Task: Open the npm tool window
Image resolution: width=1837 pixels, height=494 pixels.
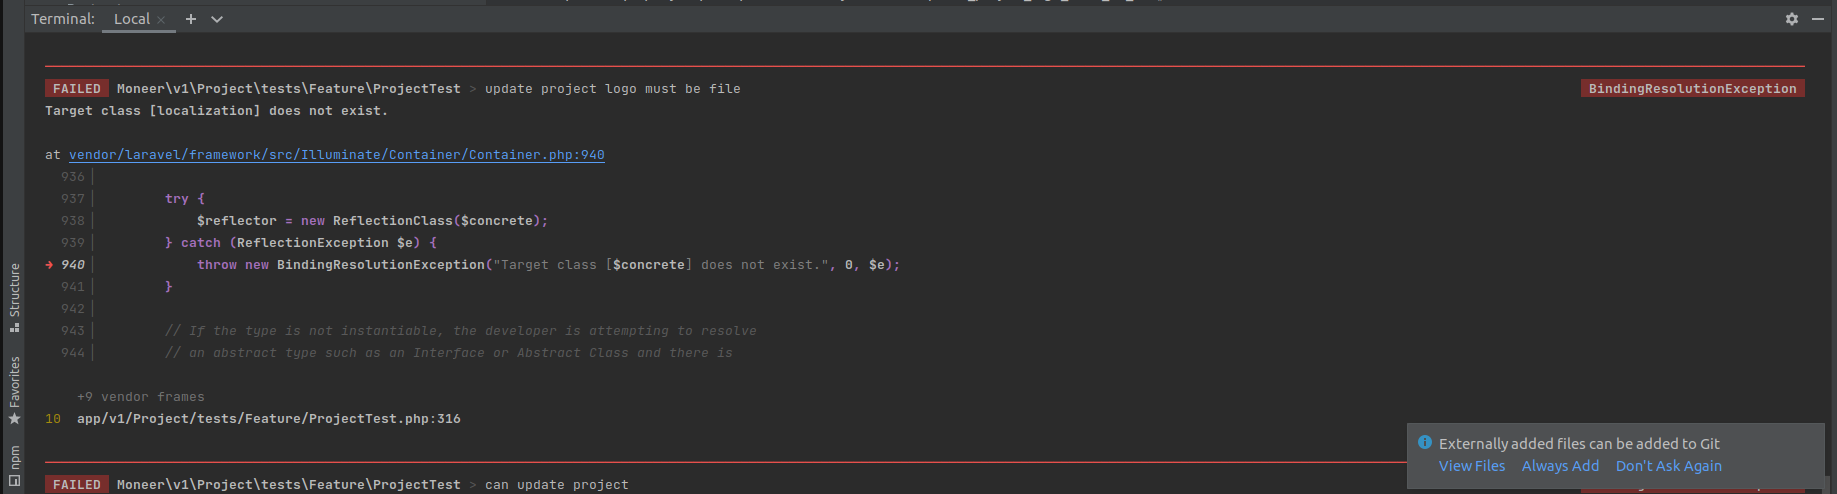Action: [14, 467]
